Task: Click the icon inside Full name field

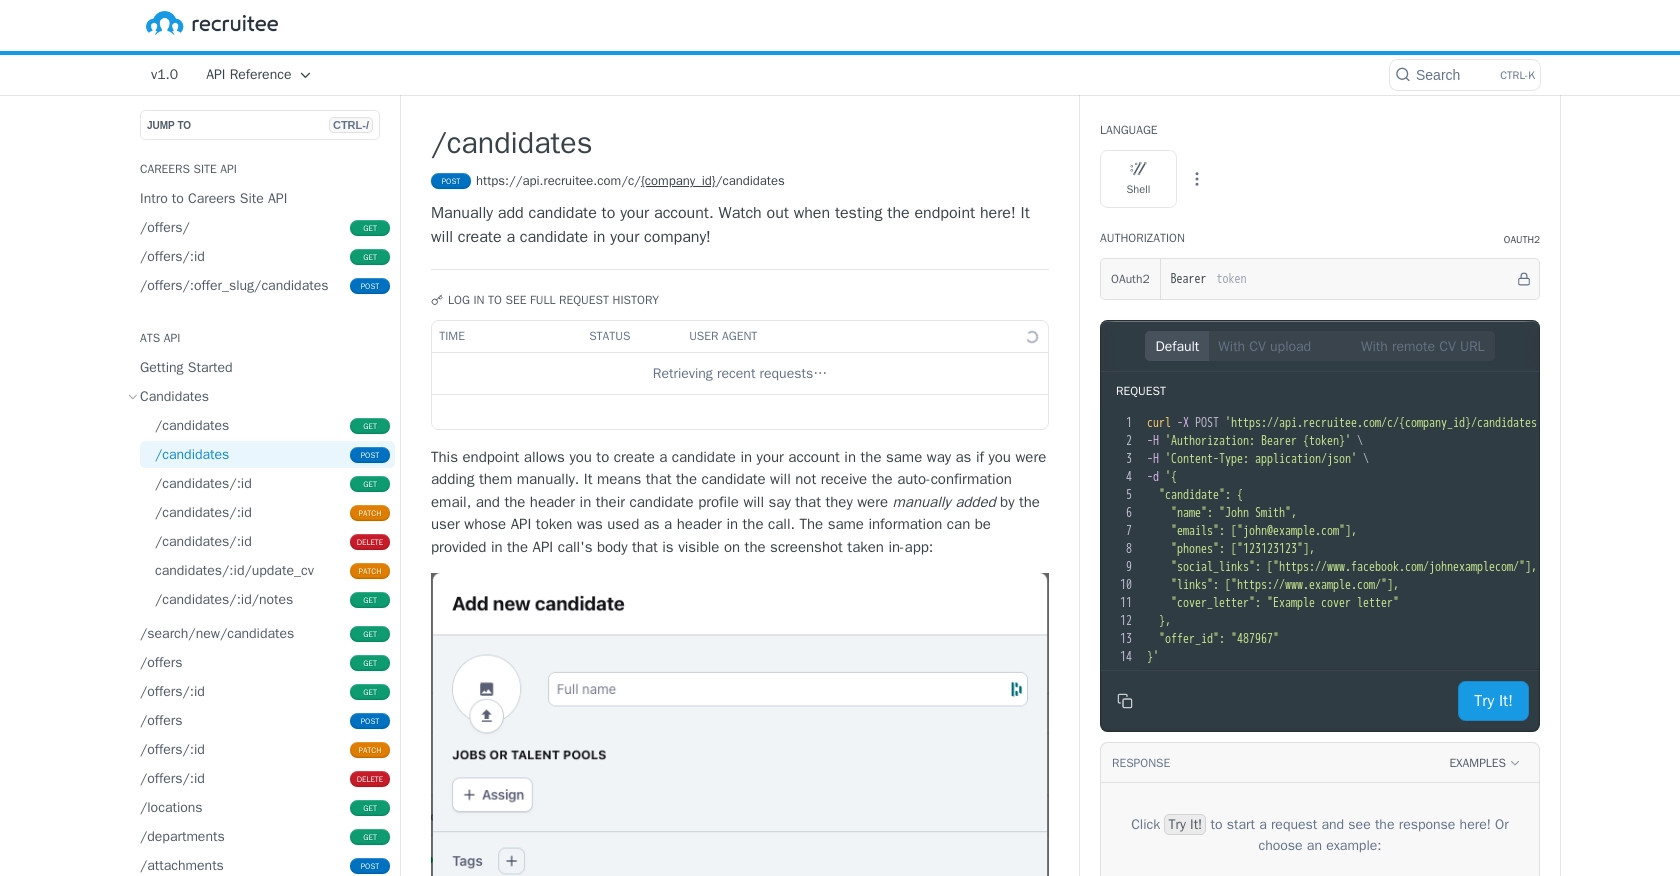Action: (1016, 689)
